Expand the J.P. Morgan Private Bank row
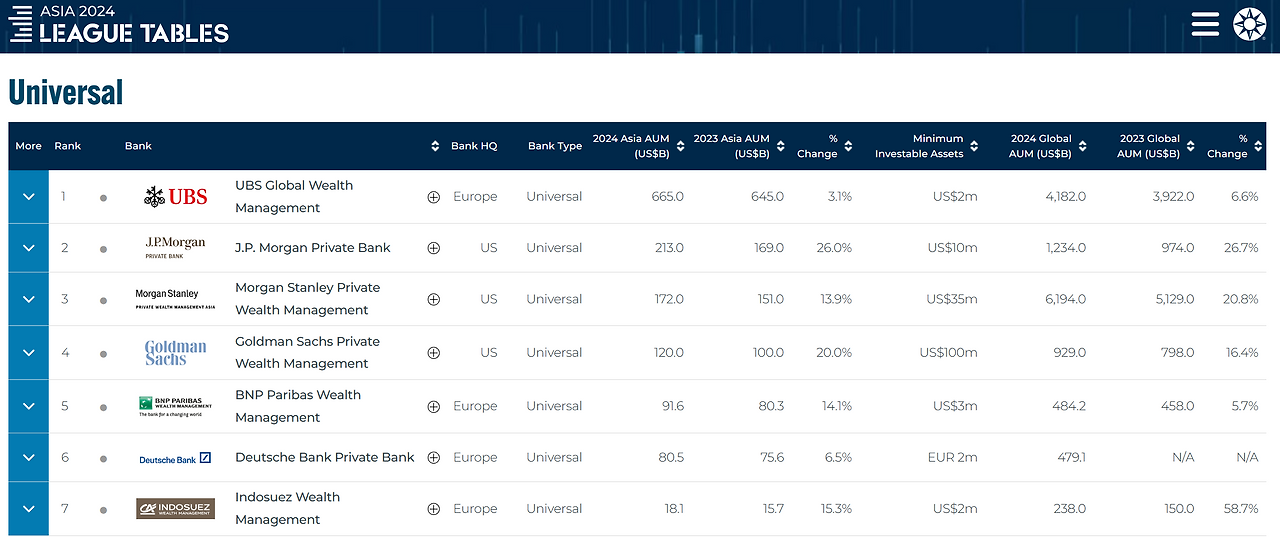The height and width of the screenshot is (537, 1280). pos(28,248)
